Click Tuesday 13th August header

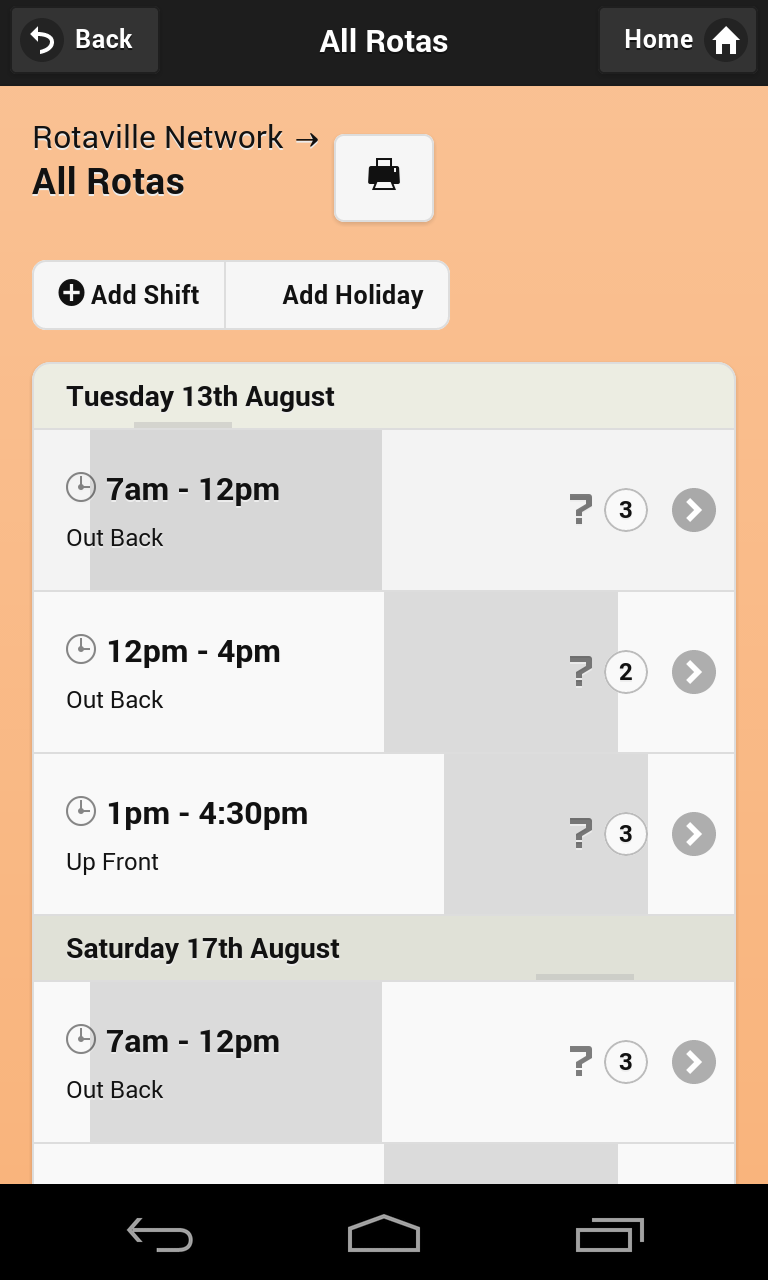click(x=200, y=396)
